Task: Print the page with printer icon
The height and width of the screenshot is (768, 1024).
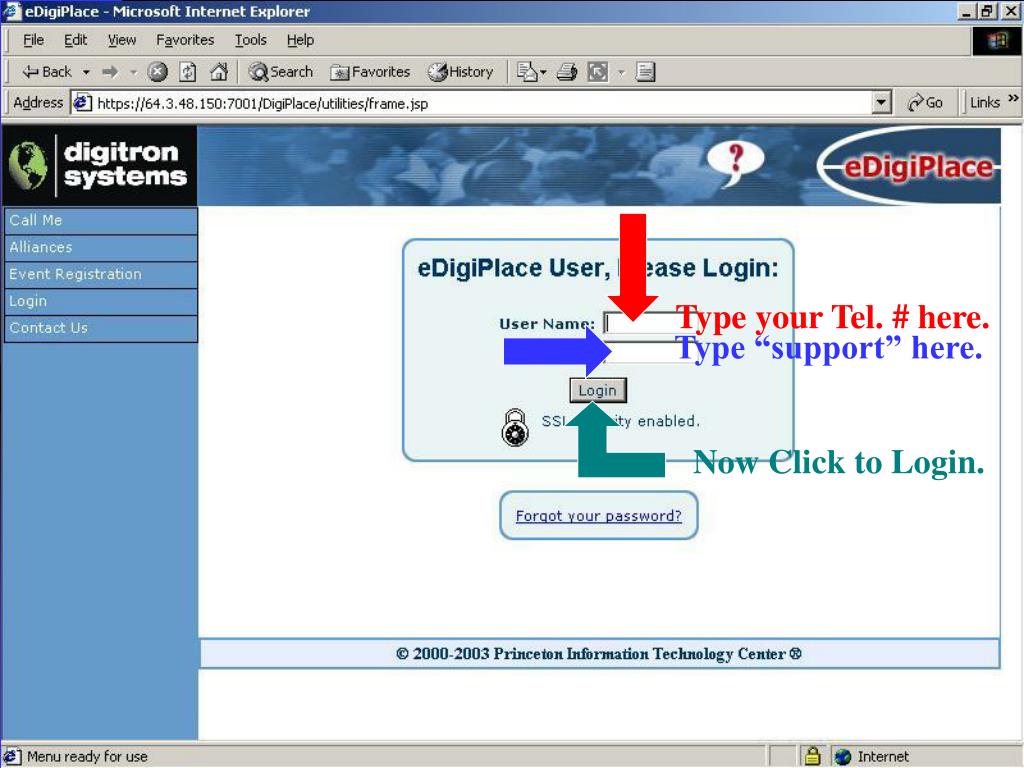Action: tap(567, 72)
